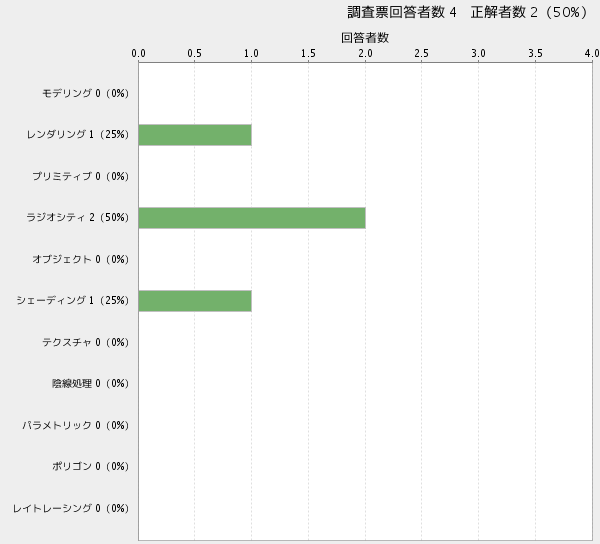Click the 0.0 axis tick label

[x=139, y=53]
